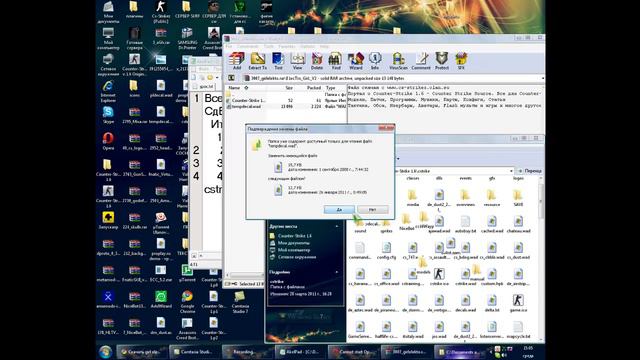640x360 pixels.
Task: Collapse the Подробно details panel
Action: pos(337,272)
